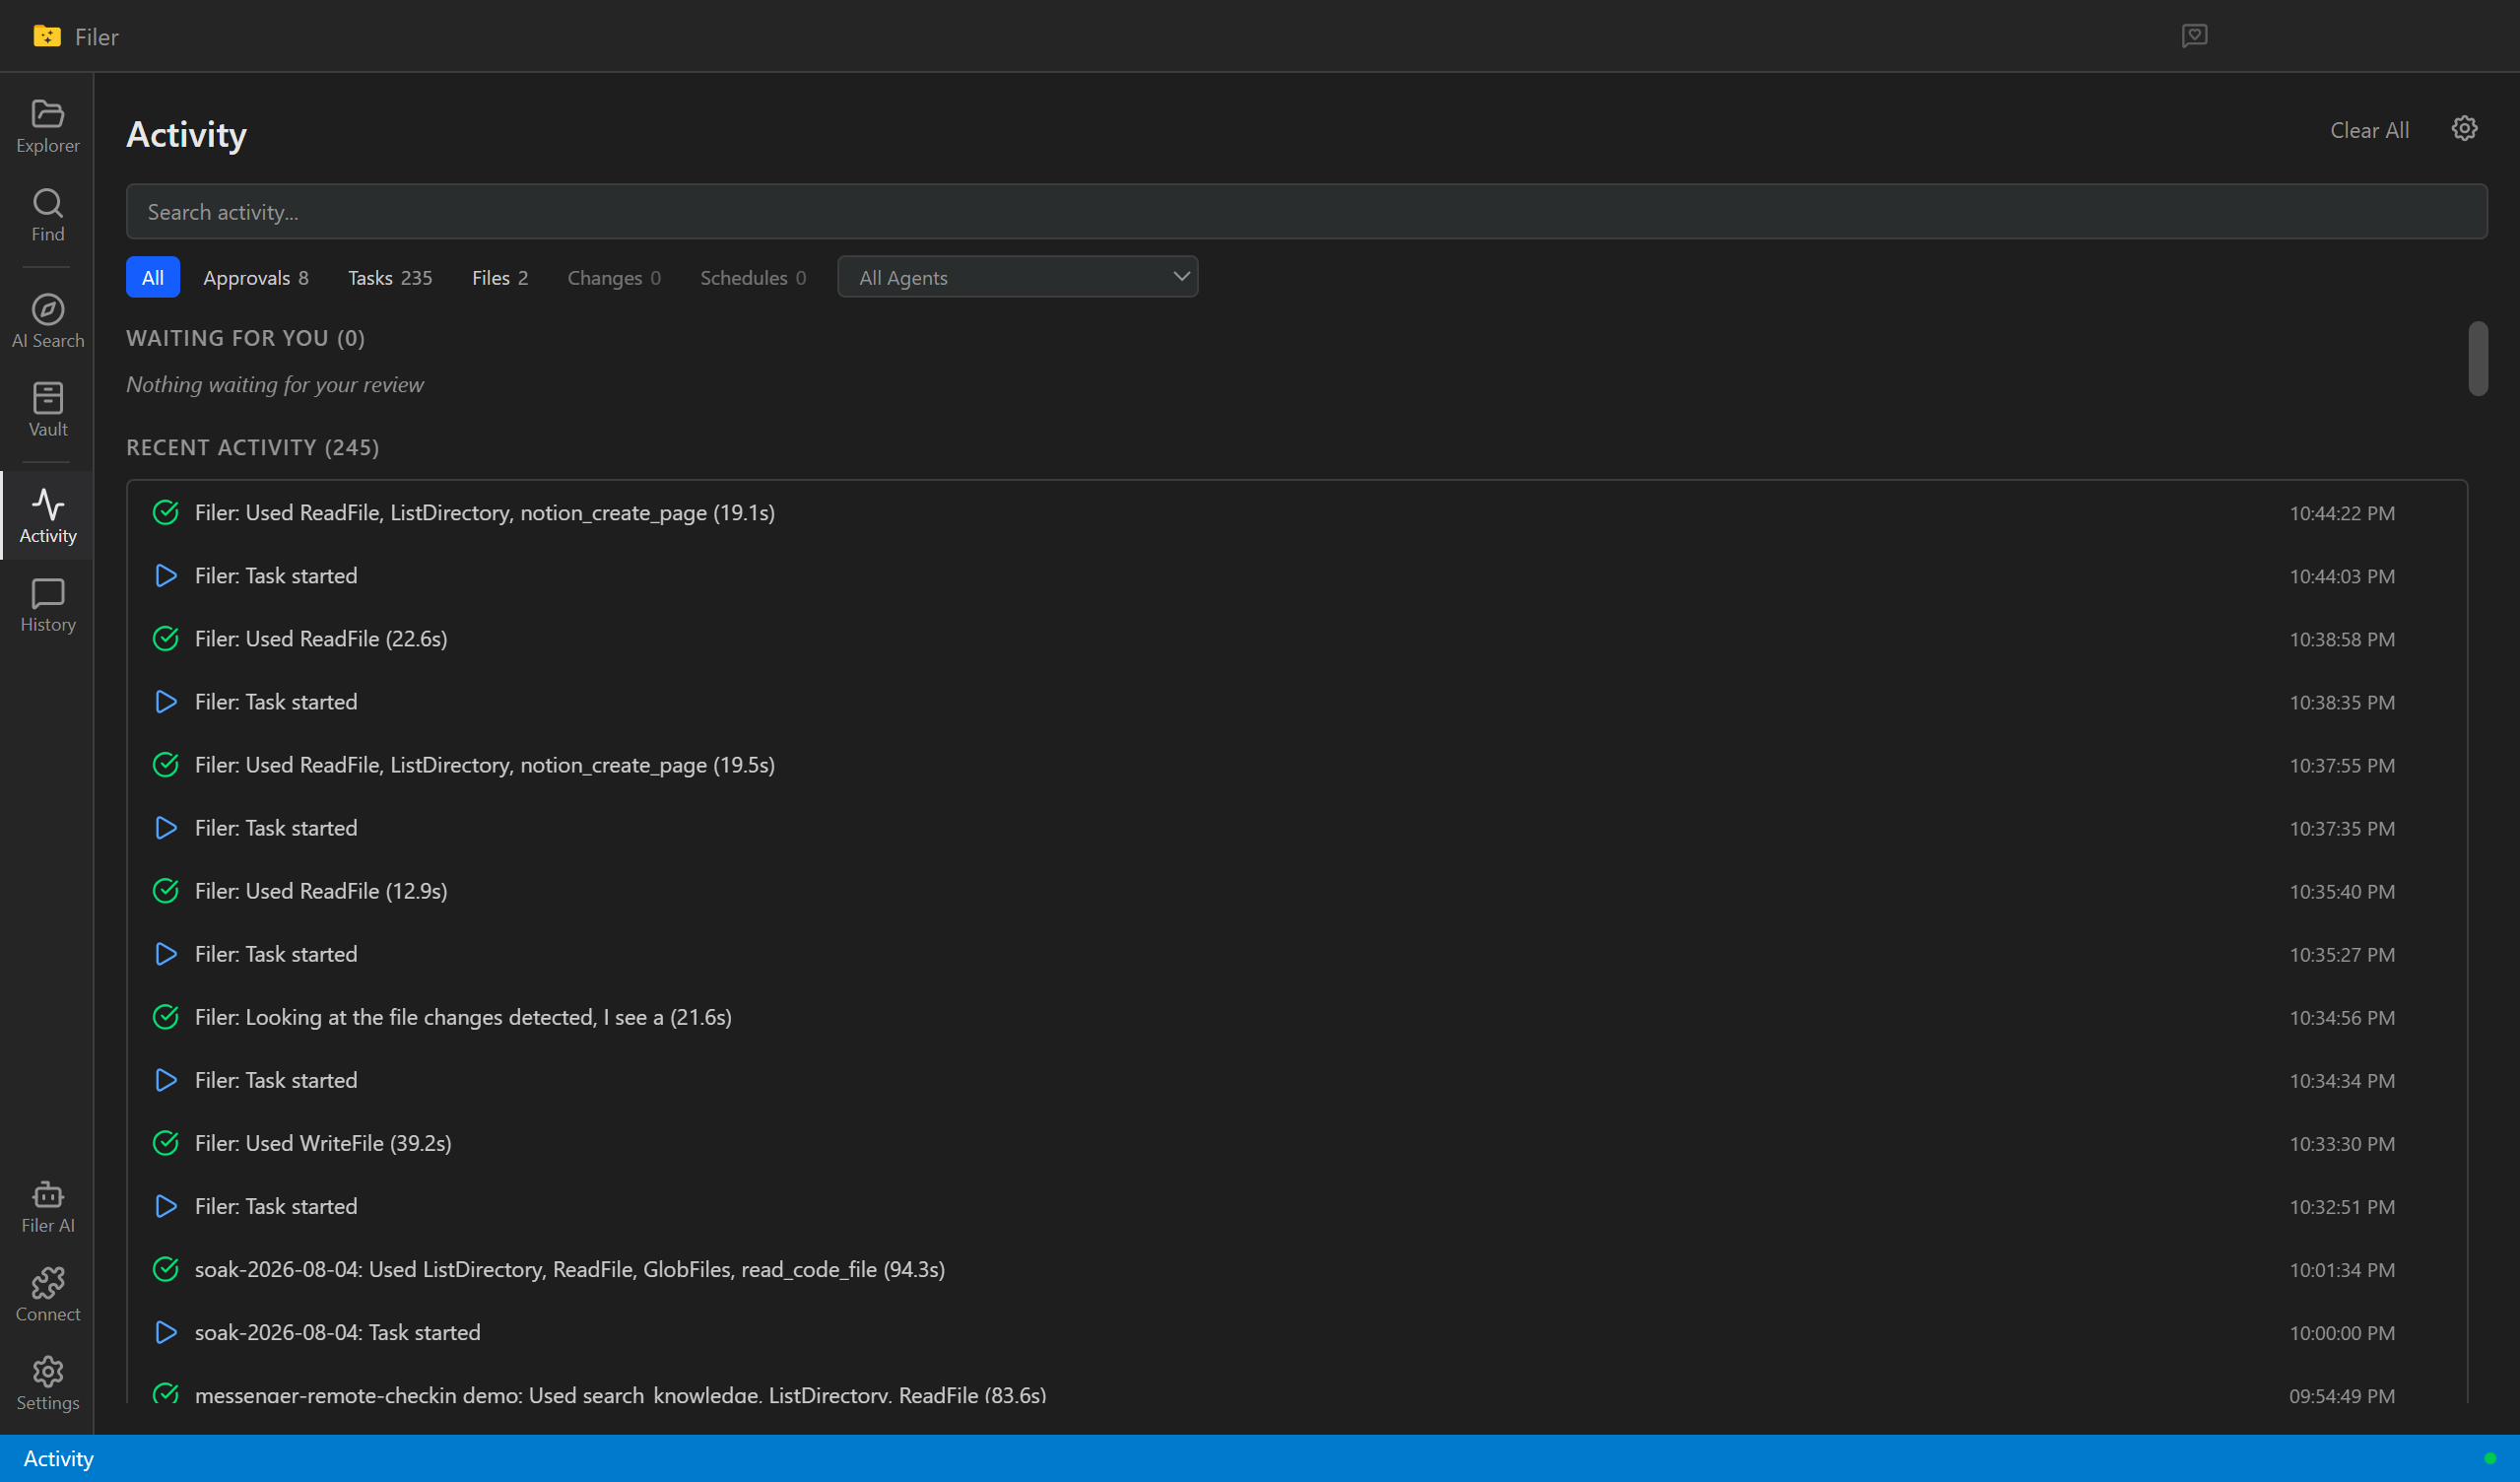This screenshot has width=2520, height=1482.
Task: Click the play icon at 10:38:35 PM
Action: [x=166, y=702]
